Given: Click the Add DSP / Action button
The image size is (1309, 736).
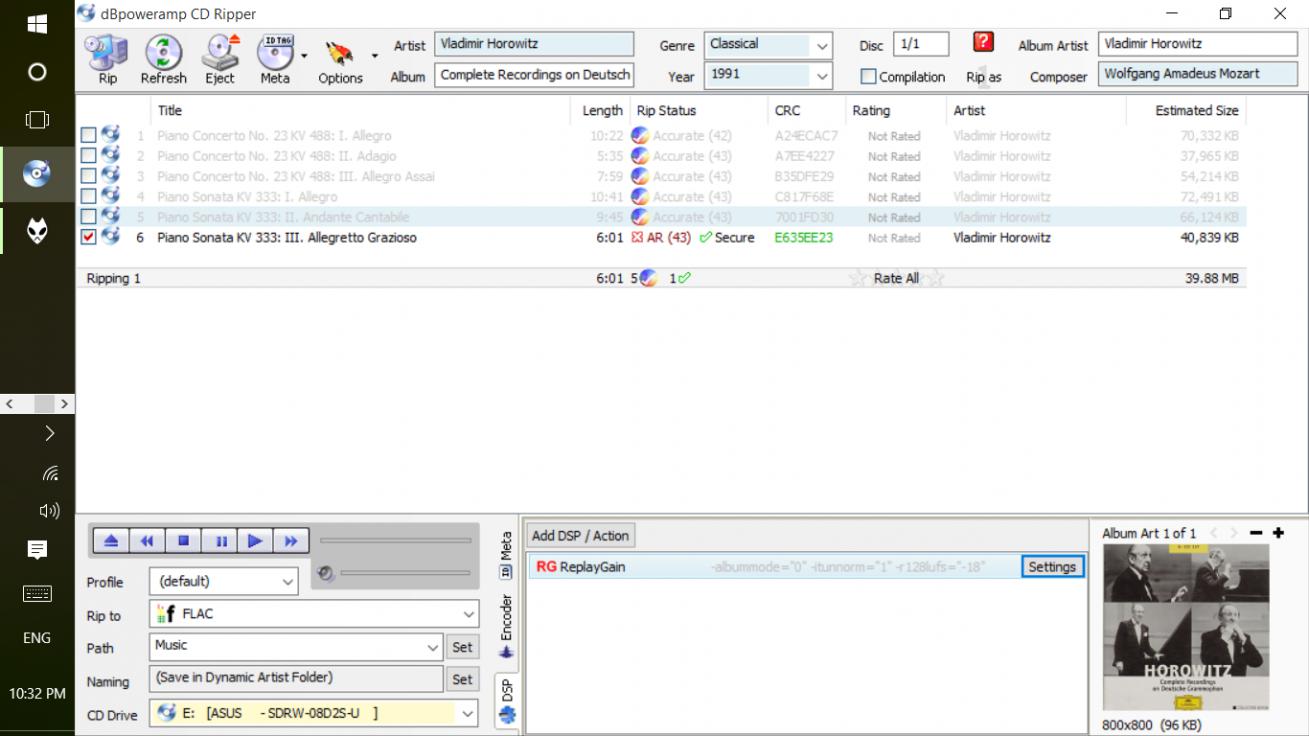Looking at the screenshot, I should coord(580,536).
